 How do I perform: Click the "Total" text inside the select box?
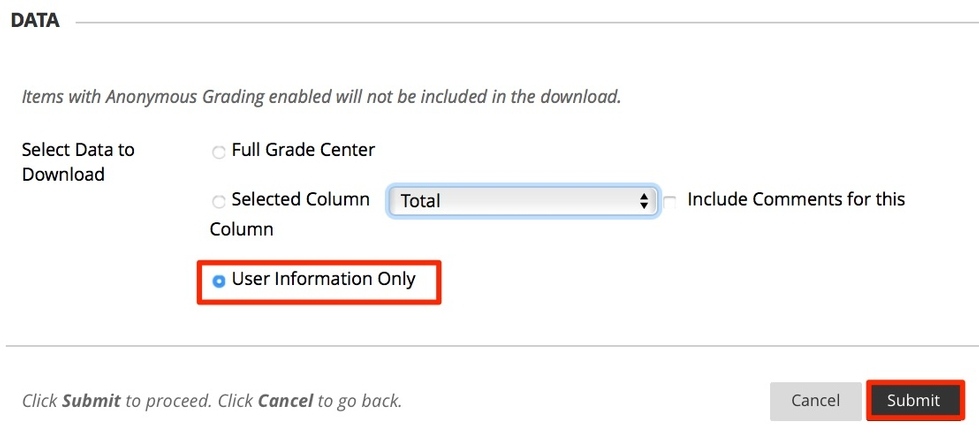coord(421,201)
